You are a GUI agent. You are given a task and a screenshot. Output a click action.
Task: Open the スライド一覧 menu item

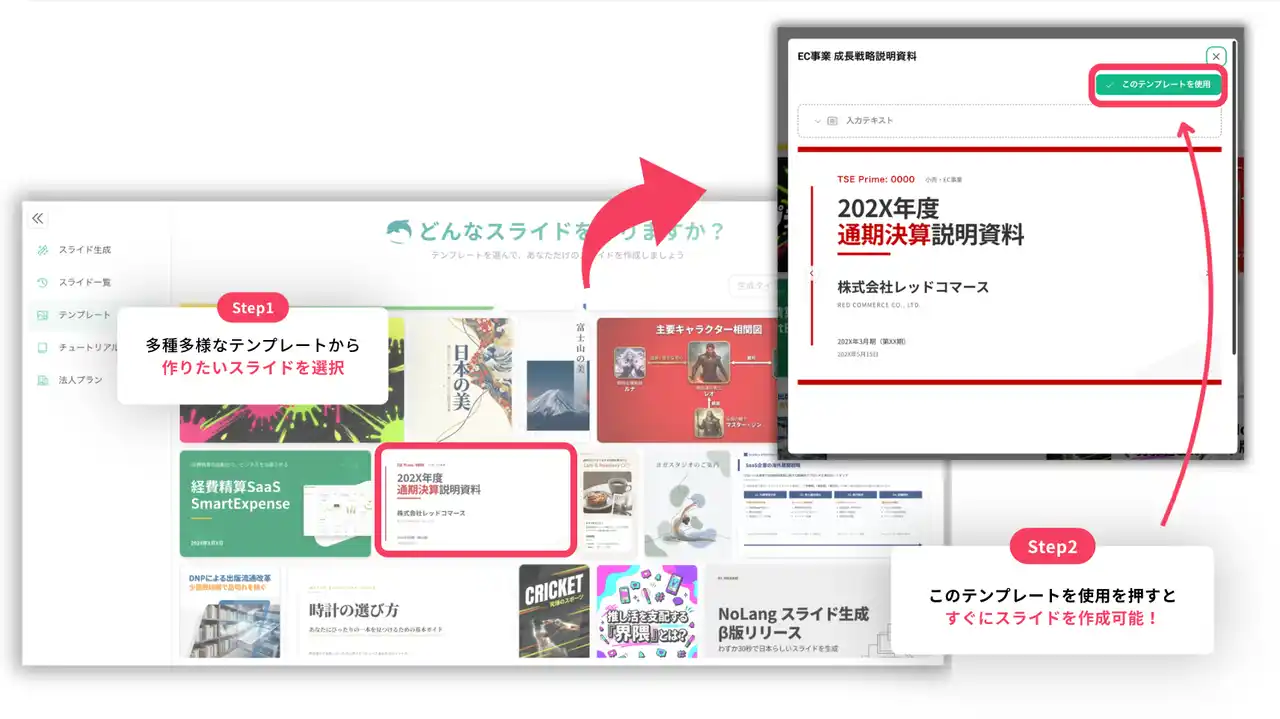pyautogui.click(x=85, y=283)
